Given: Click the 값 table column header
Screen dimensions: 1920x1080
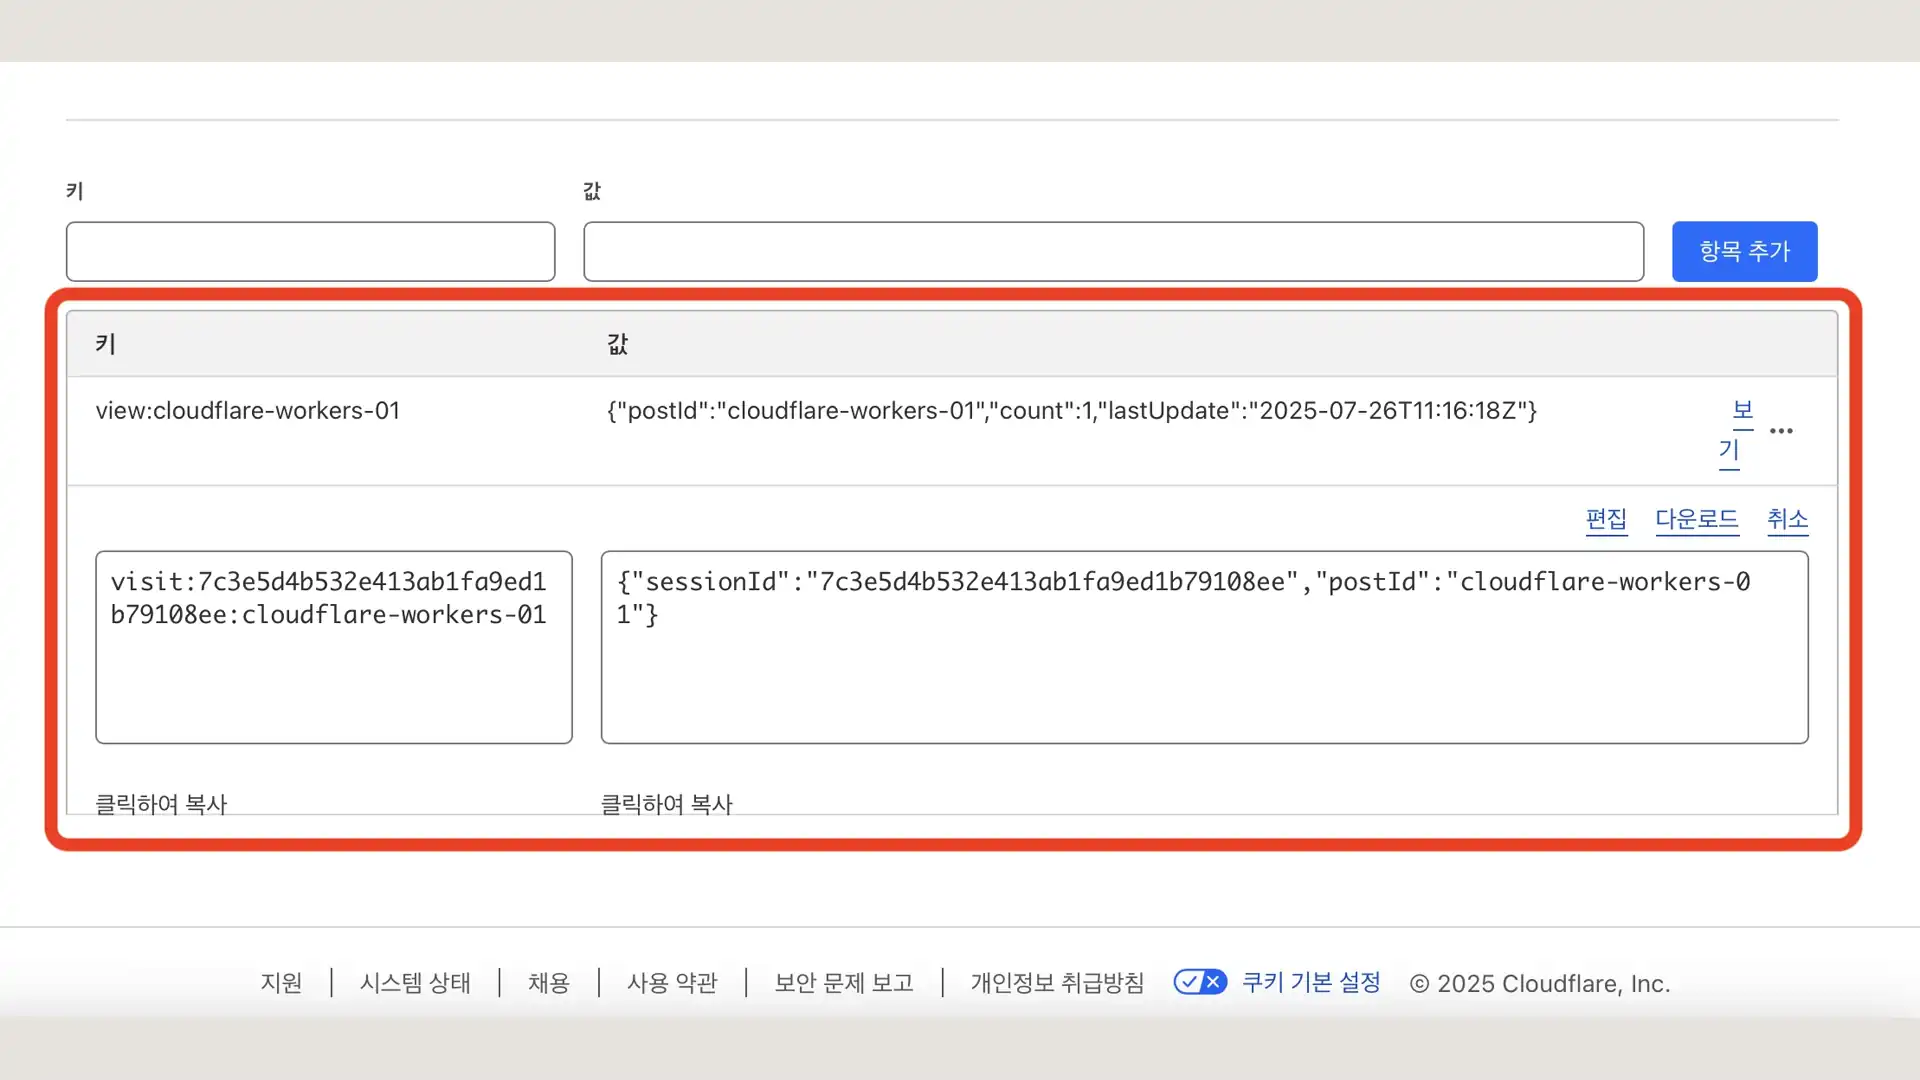Looking at the screenshot, I should 618,344.
